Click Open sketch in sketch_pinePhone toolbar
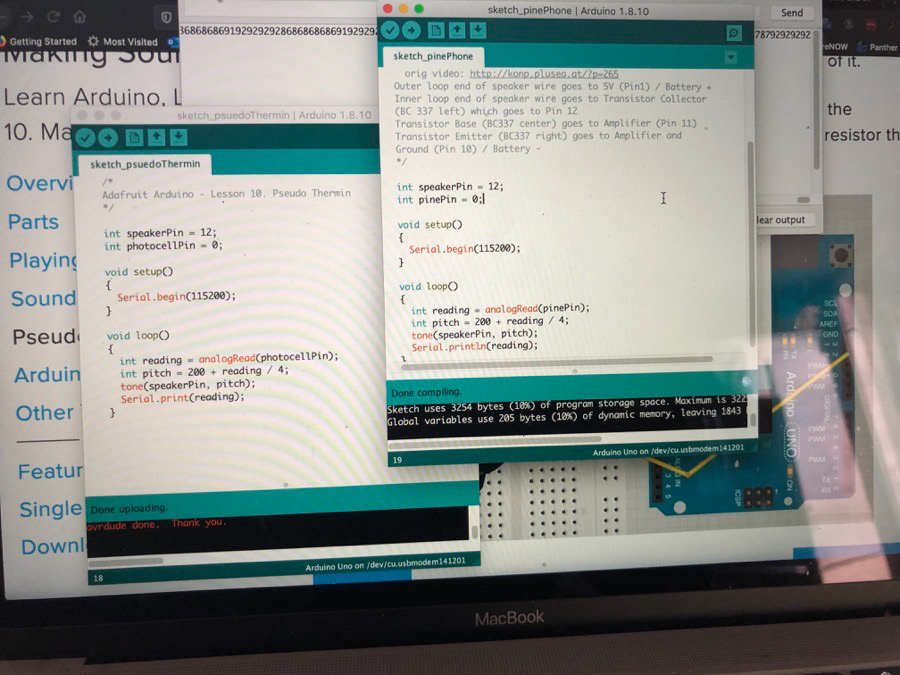Screen dimensions: 900x675 click(x=457, y=30)
